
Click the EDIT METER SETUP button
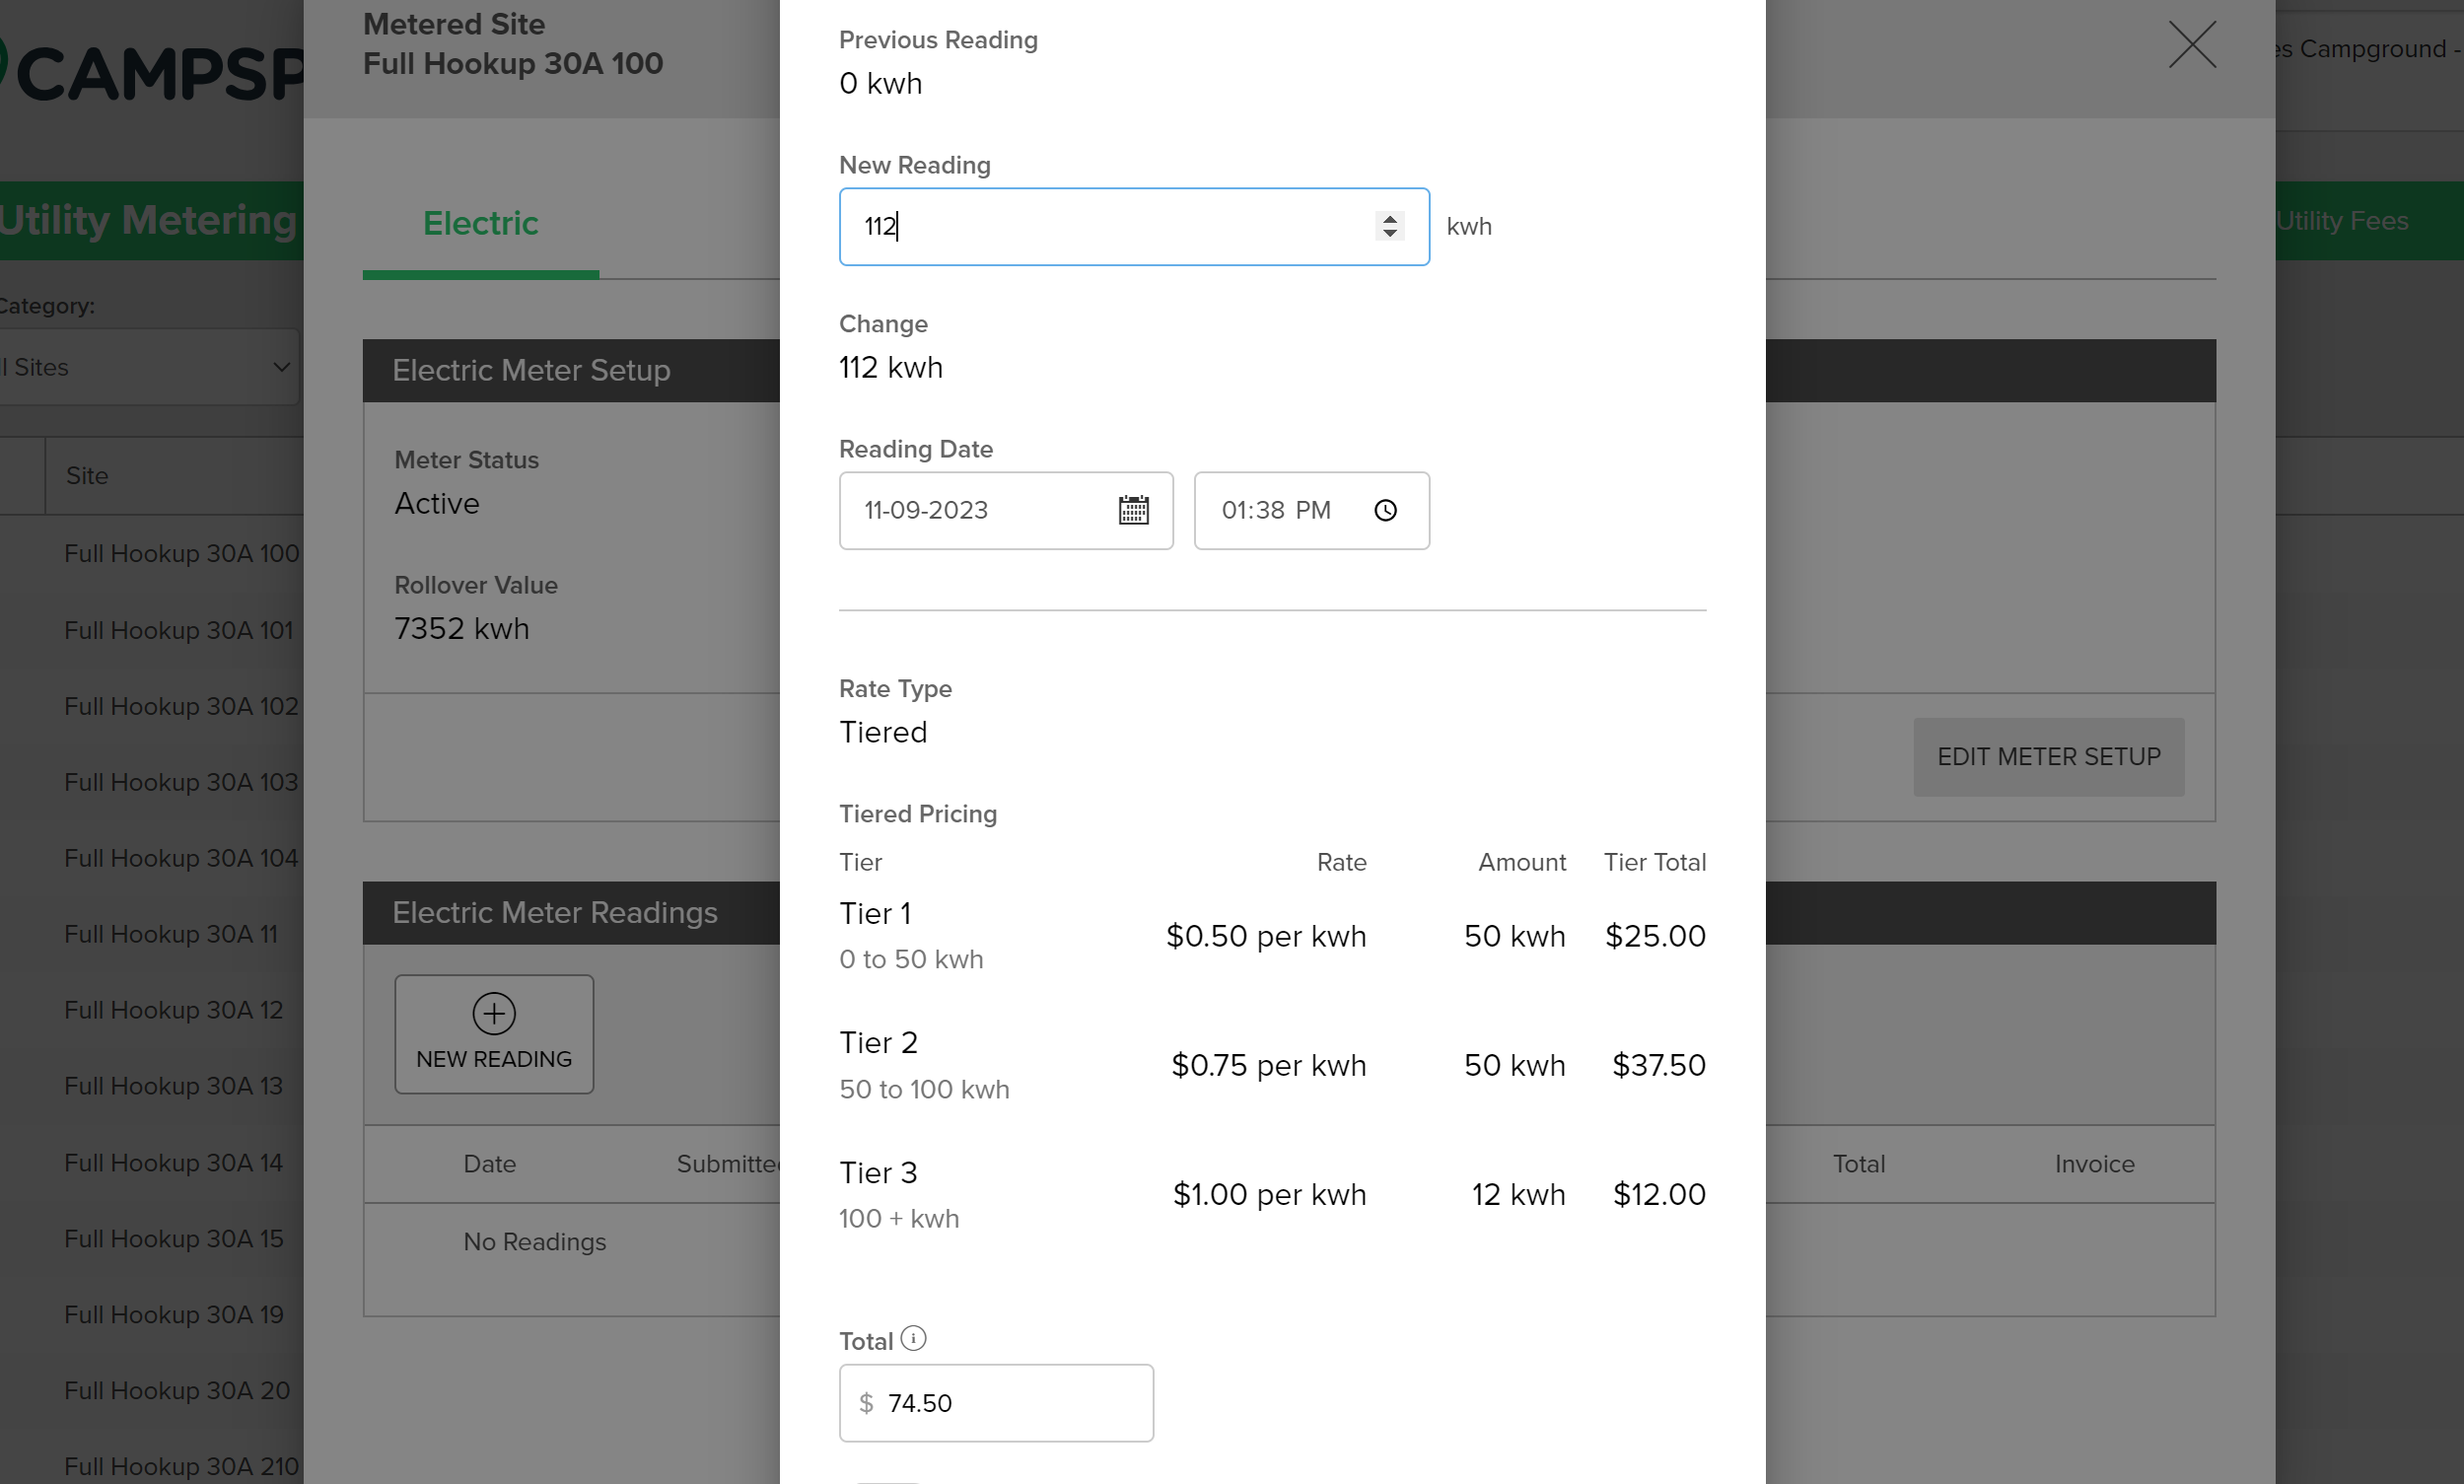[x=2048, y=757]
